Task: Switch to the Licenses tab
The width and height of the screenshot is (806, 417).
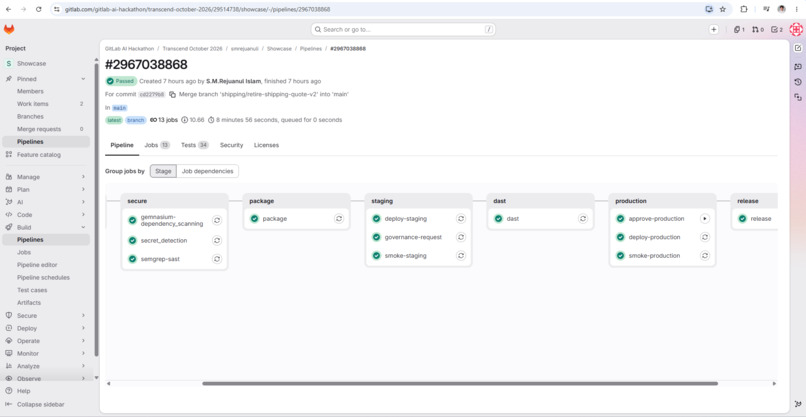Action: pyautogui.click(x=266, y=145)
